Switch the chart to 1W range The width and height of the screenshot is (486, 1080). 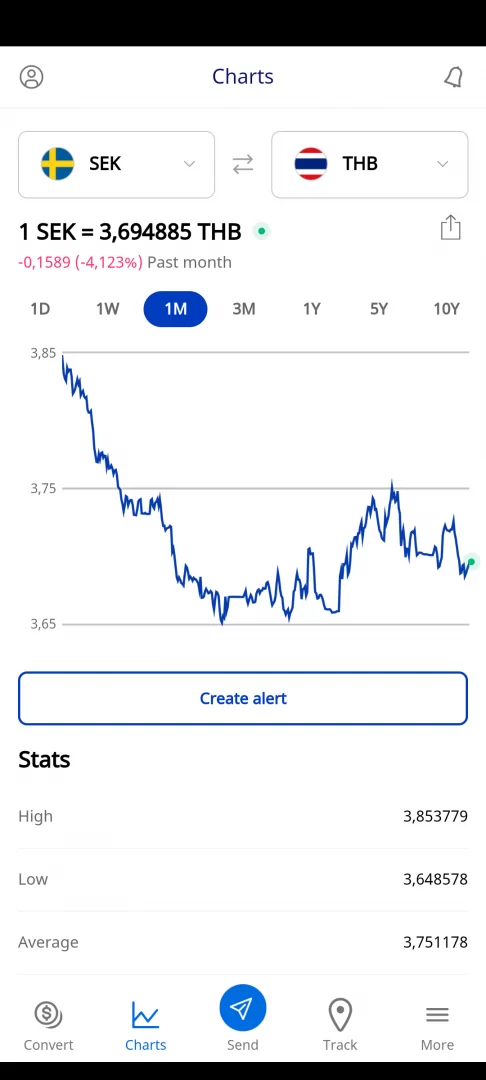point(107,309)
